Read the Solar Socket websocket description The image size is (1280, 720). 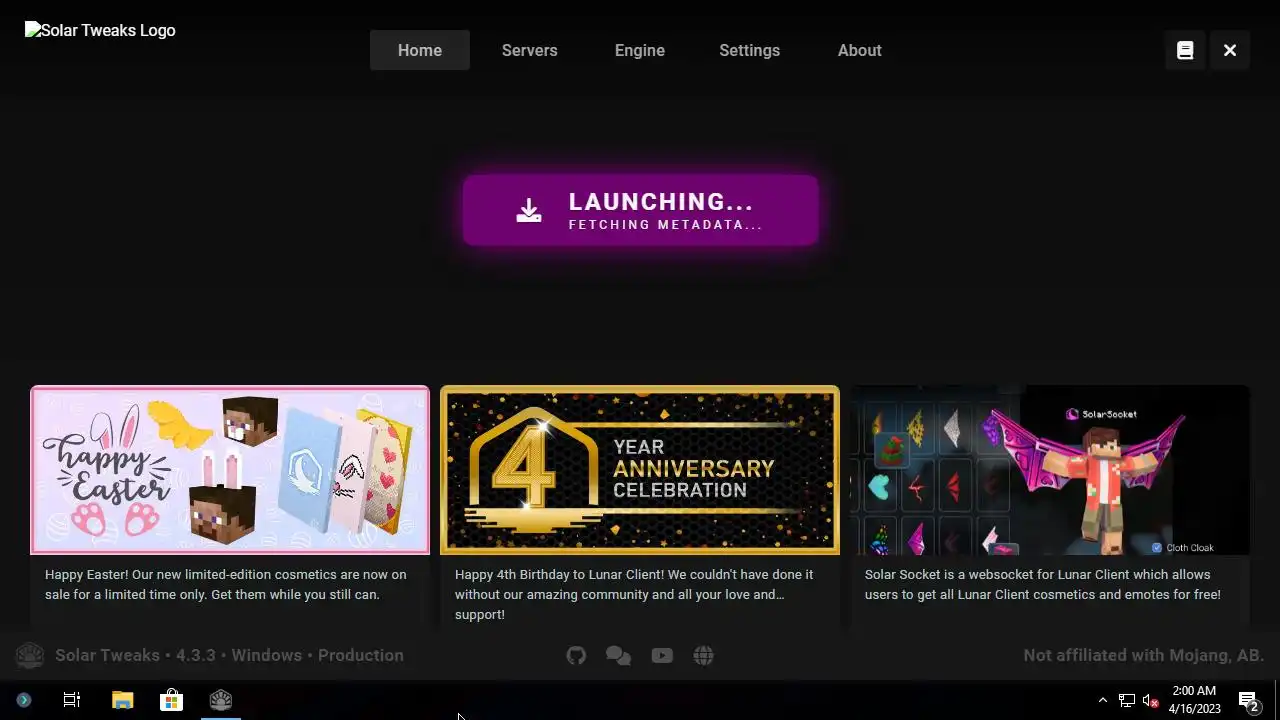(x=1043, y=585)
